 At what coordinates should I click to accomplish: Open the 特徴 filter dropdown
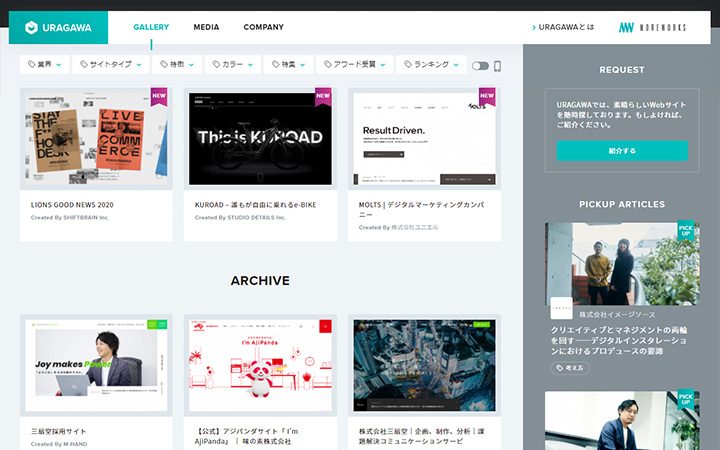tap(177, 64)
